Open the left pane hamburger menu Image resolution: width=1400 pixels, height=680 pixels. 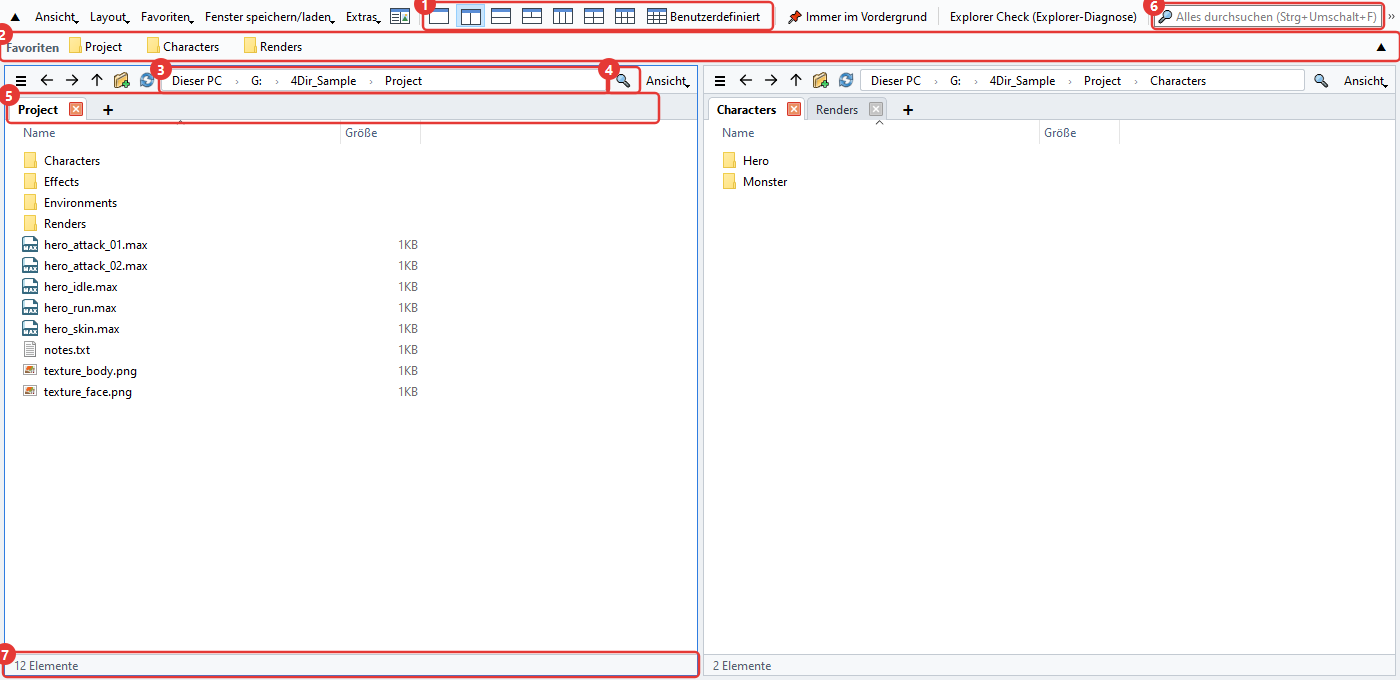(x=21, y=81)
